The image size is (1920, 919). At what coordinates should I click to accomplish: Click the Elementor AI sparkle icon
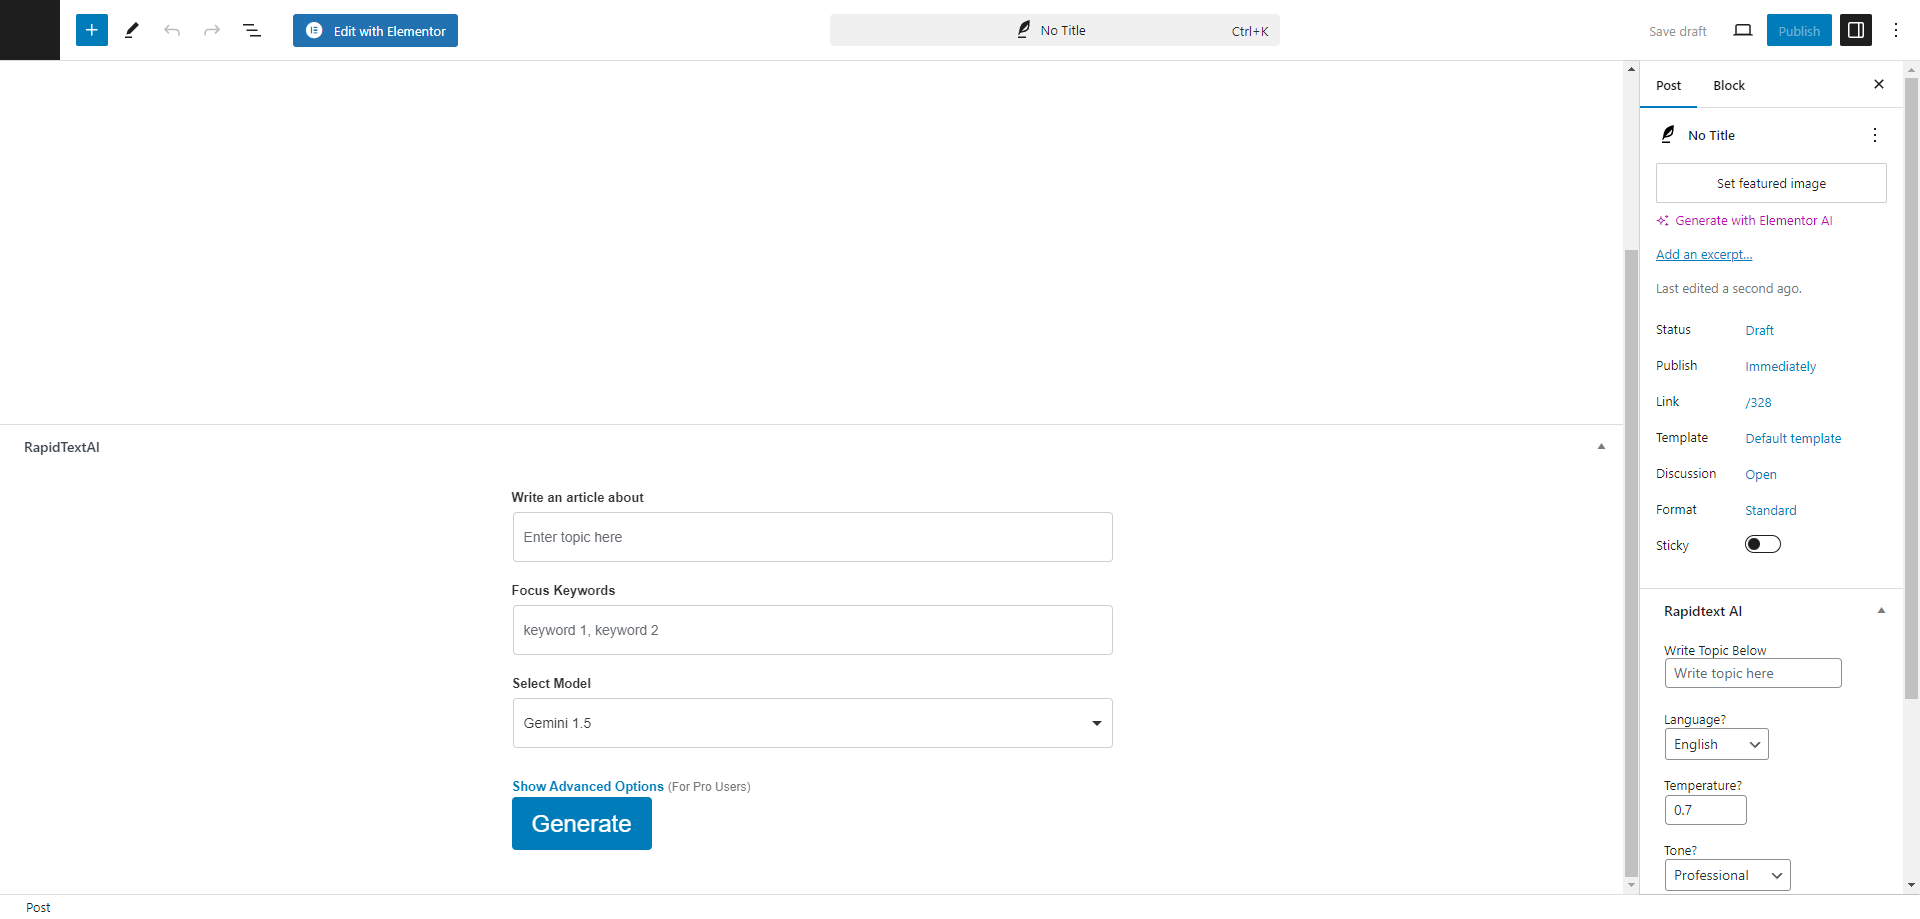(1663, 221)
